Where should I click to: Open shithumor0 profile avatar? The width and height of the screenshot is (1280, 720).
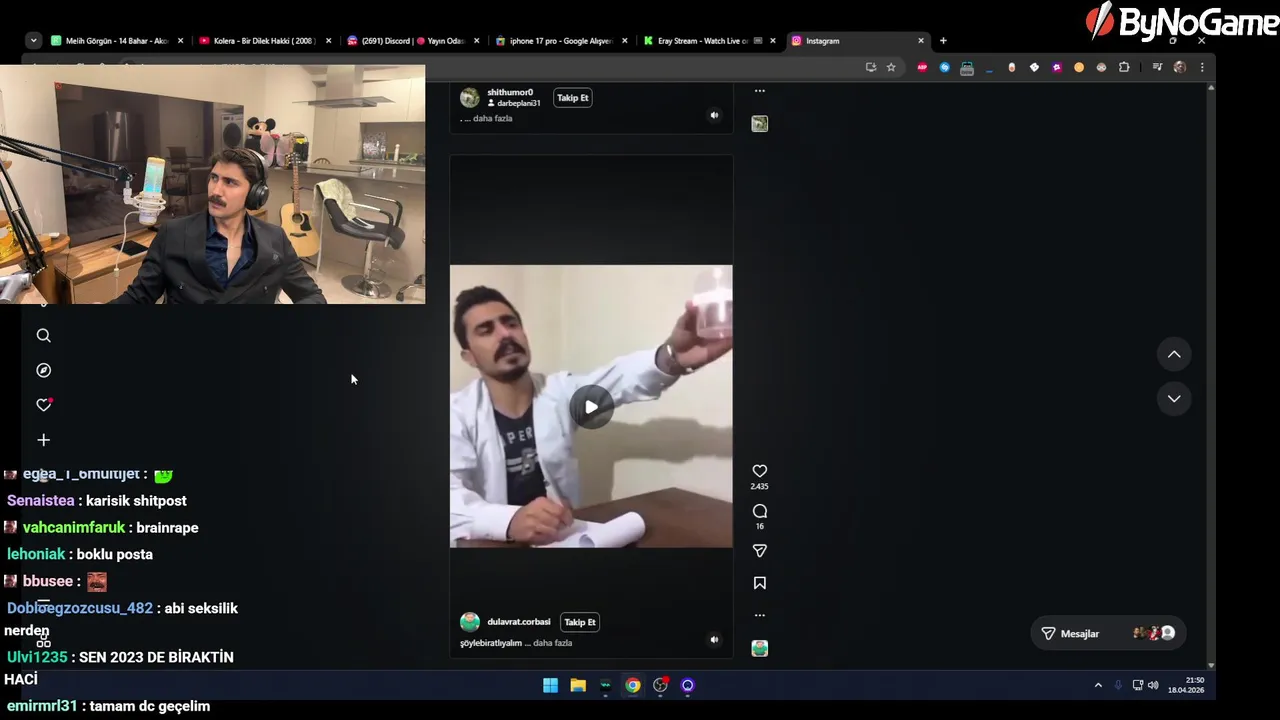(470, 97)
